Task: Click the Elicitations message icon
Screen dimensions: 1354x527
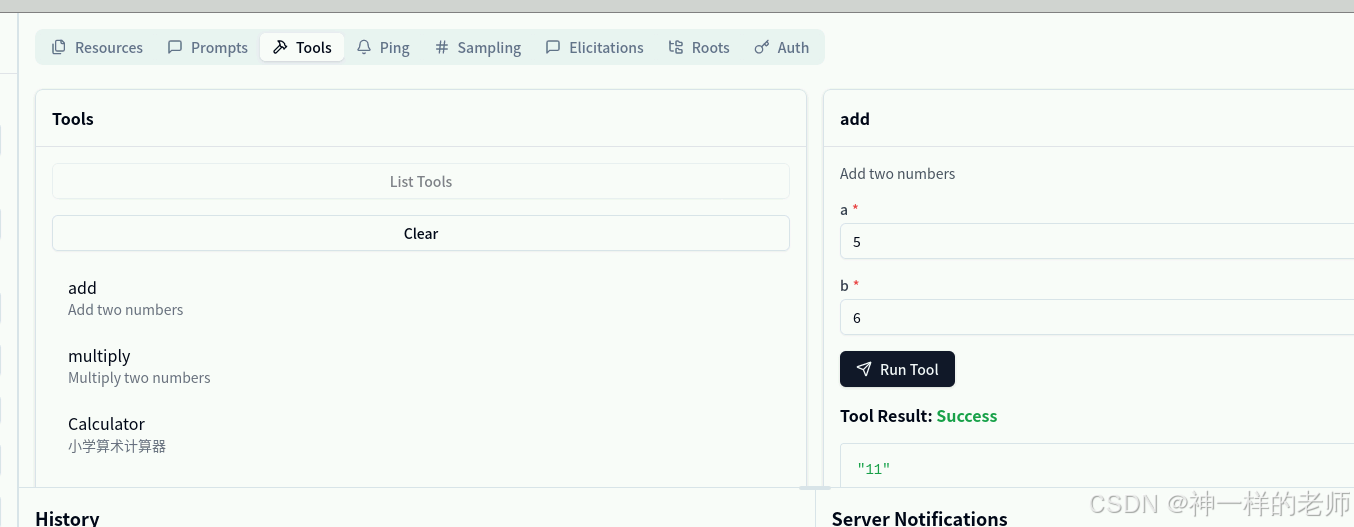Action: (553, 47)
